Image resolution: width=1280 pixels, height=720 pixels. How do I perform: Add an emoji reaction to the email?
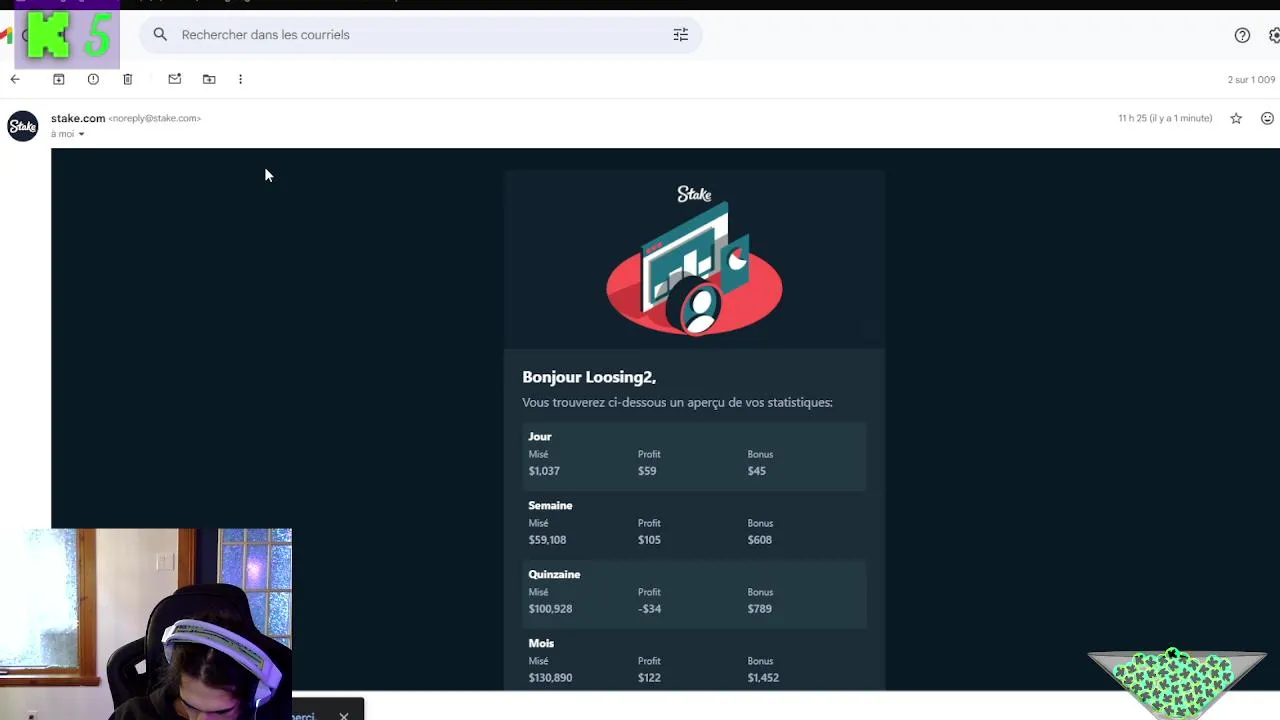(1267, 118)
